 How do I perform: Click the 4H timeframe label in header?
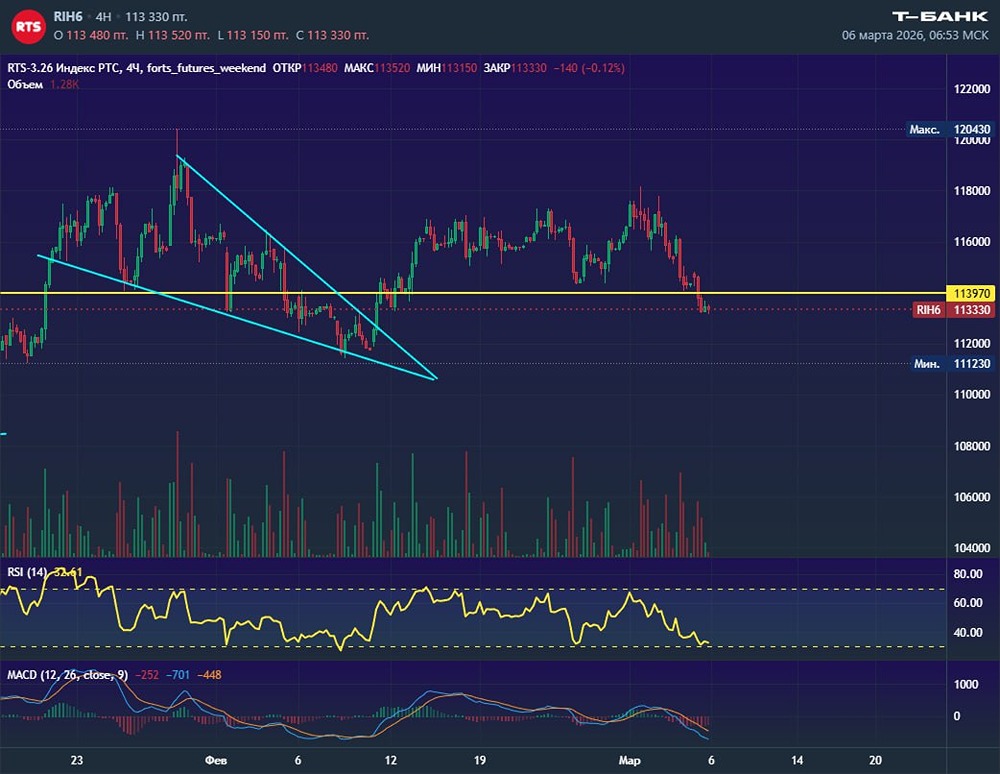103,17
